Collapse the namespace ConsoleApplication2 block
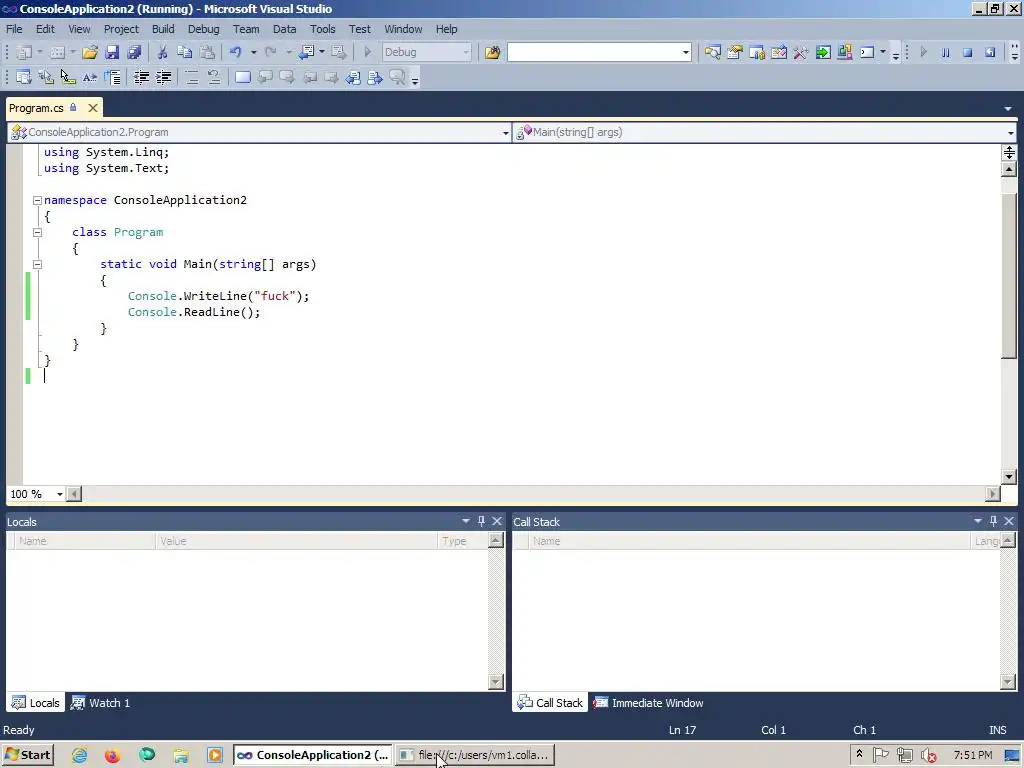This screenshot has width=1024, height=768. [x=37, y=200]
